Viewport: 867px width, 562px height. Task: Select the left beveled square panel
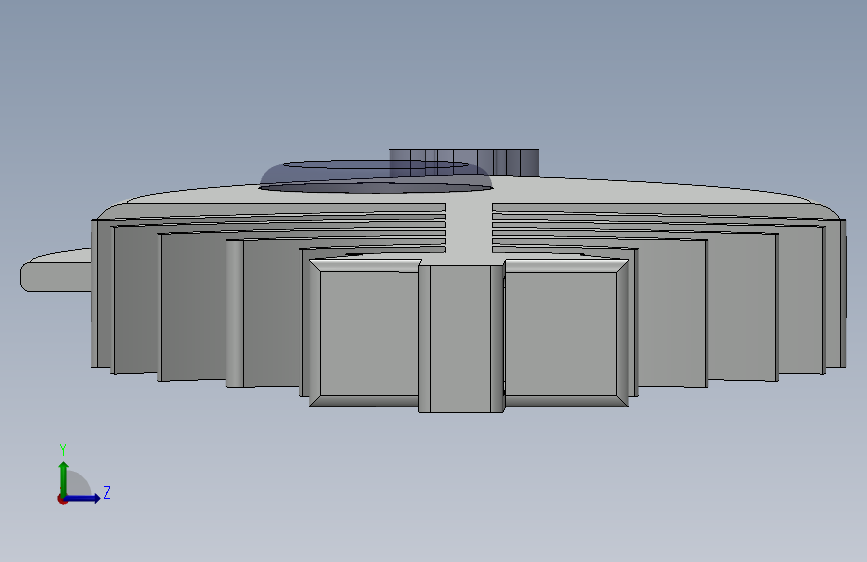(x=365, y=333)
